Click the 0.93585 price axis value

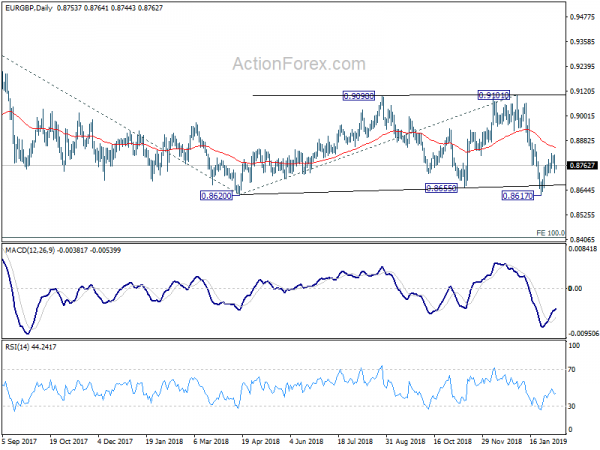click(582, 42)
